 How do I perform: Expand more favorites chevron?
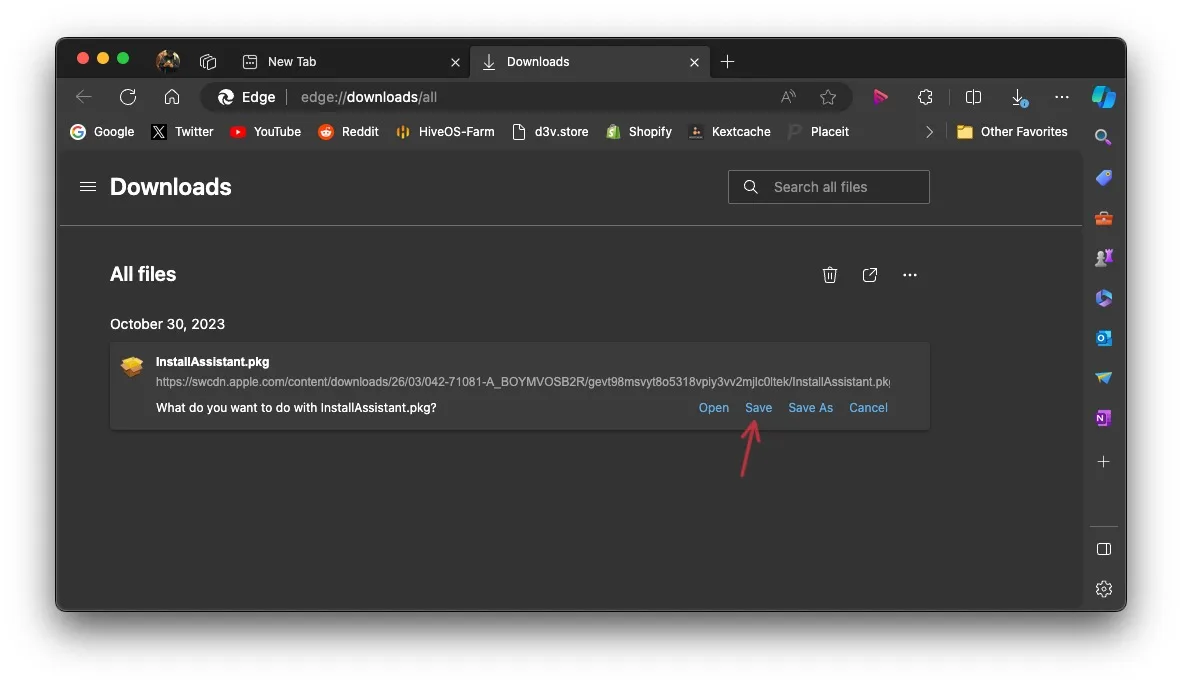929,132
